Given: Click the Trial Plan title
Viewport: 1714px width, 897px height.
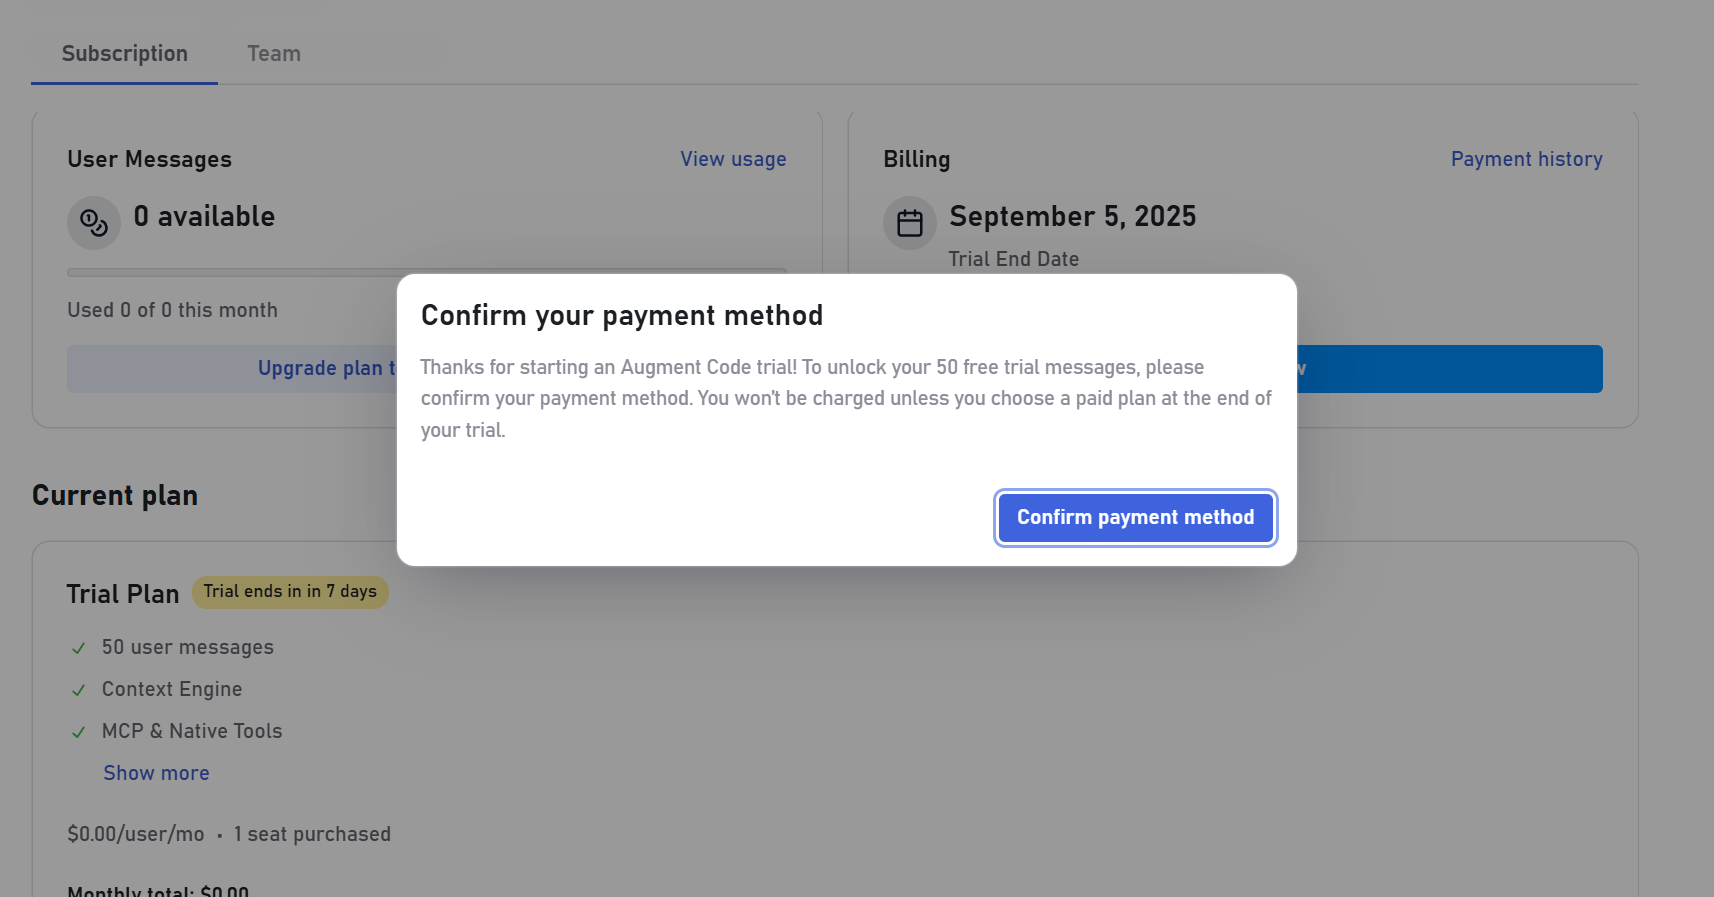Looking at the screenshot, I should [123, 594].
